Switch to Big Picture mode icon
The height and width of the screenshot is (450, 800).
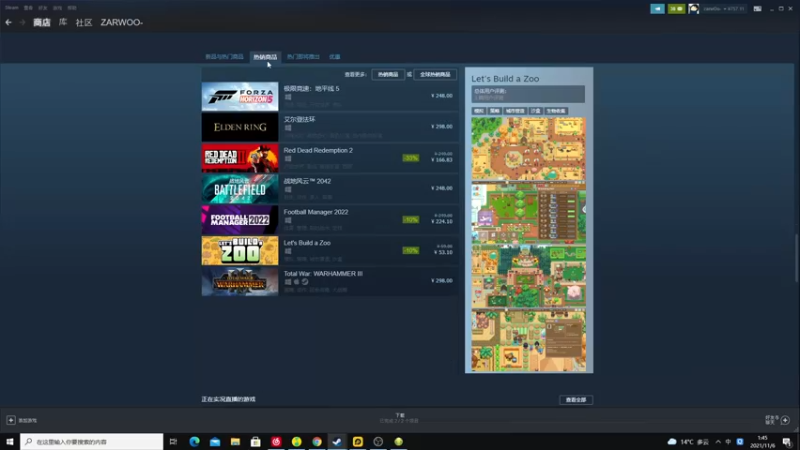click(758, 9)
